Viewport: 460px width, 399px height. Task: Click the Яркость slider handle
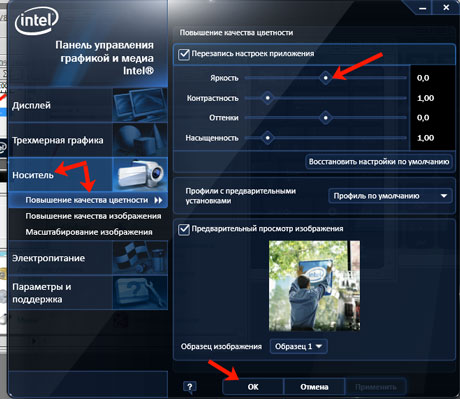(x=326, y=78)
